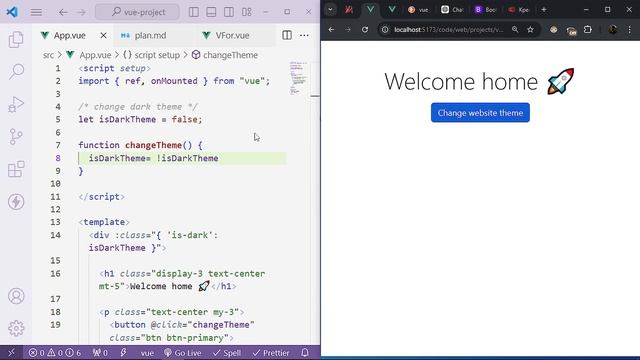Viewport: 640px width, 360px height.
Task: Go forward in VS Code navigation
Action: 82,12
